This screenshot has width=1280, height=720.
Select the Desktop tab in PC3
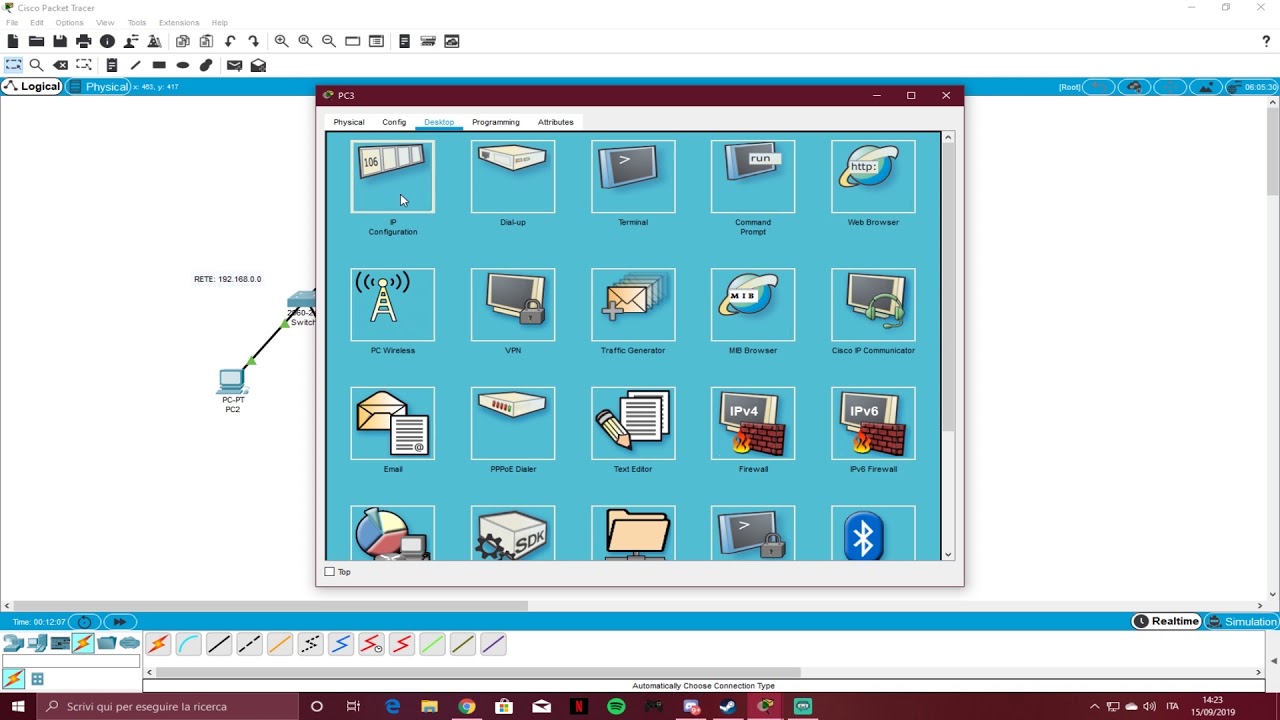pos(439,122)
